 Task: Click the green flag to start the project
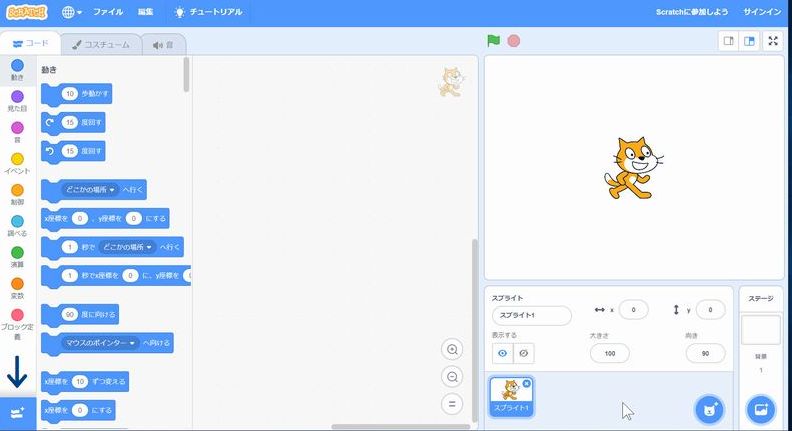(493, 41)
